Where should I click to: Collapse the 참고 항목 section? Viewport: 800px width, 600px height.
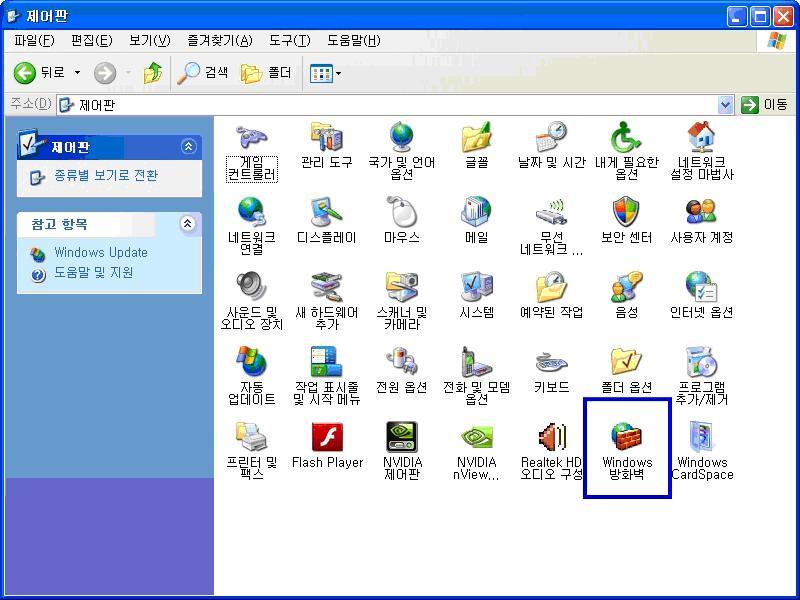point(188,223)
